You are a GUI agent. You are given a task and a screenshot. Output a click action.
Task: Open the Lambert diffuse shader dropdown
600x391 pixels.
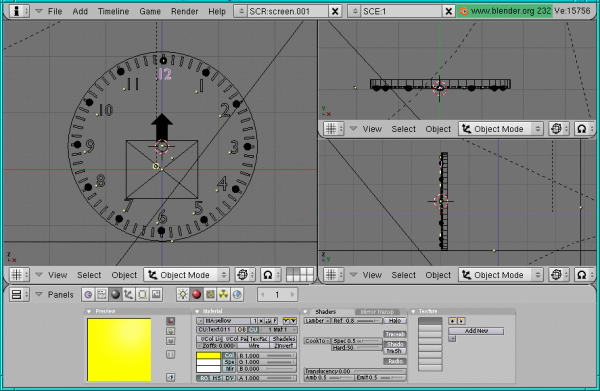point(317,321)
